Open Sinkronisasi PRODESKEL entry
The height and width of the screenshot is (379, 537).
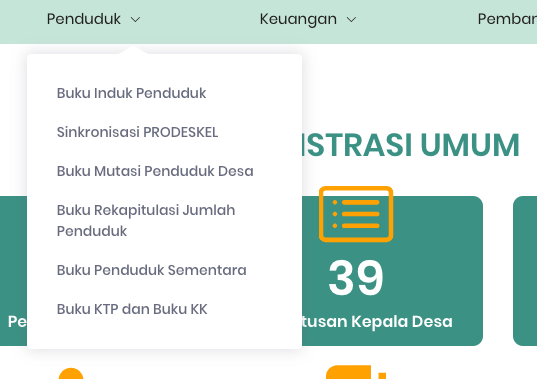[x=137, y=132]
